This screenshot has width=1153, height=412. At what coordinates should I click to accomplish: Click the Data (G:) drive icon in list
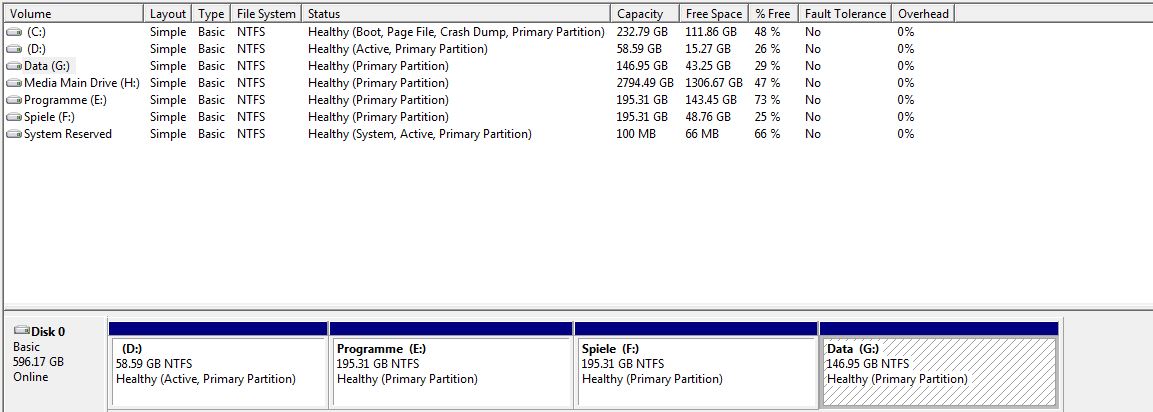(x=14, y=66)
